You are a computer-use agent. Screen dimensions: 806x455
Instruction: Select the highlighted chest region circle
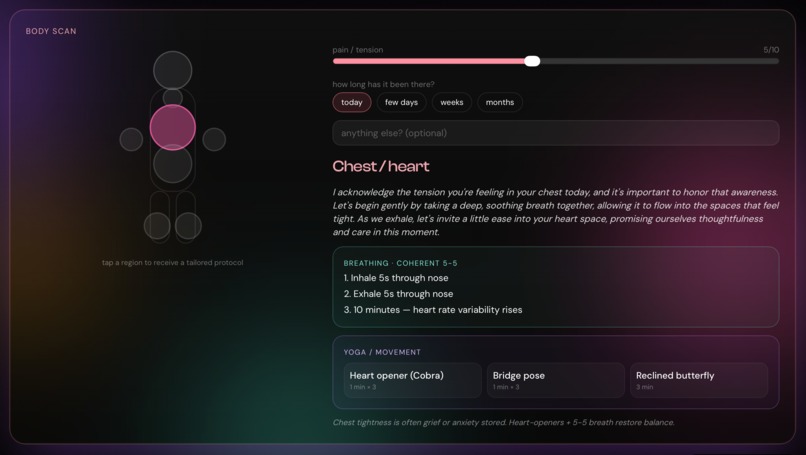point(173,128)
